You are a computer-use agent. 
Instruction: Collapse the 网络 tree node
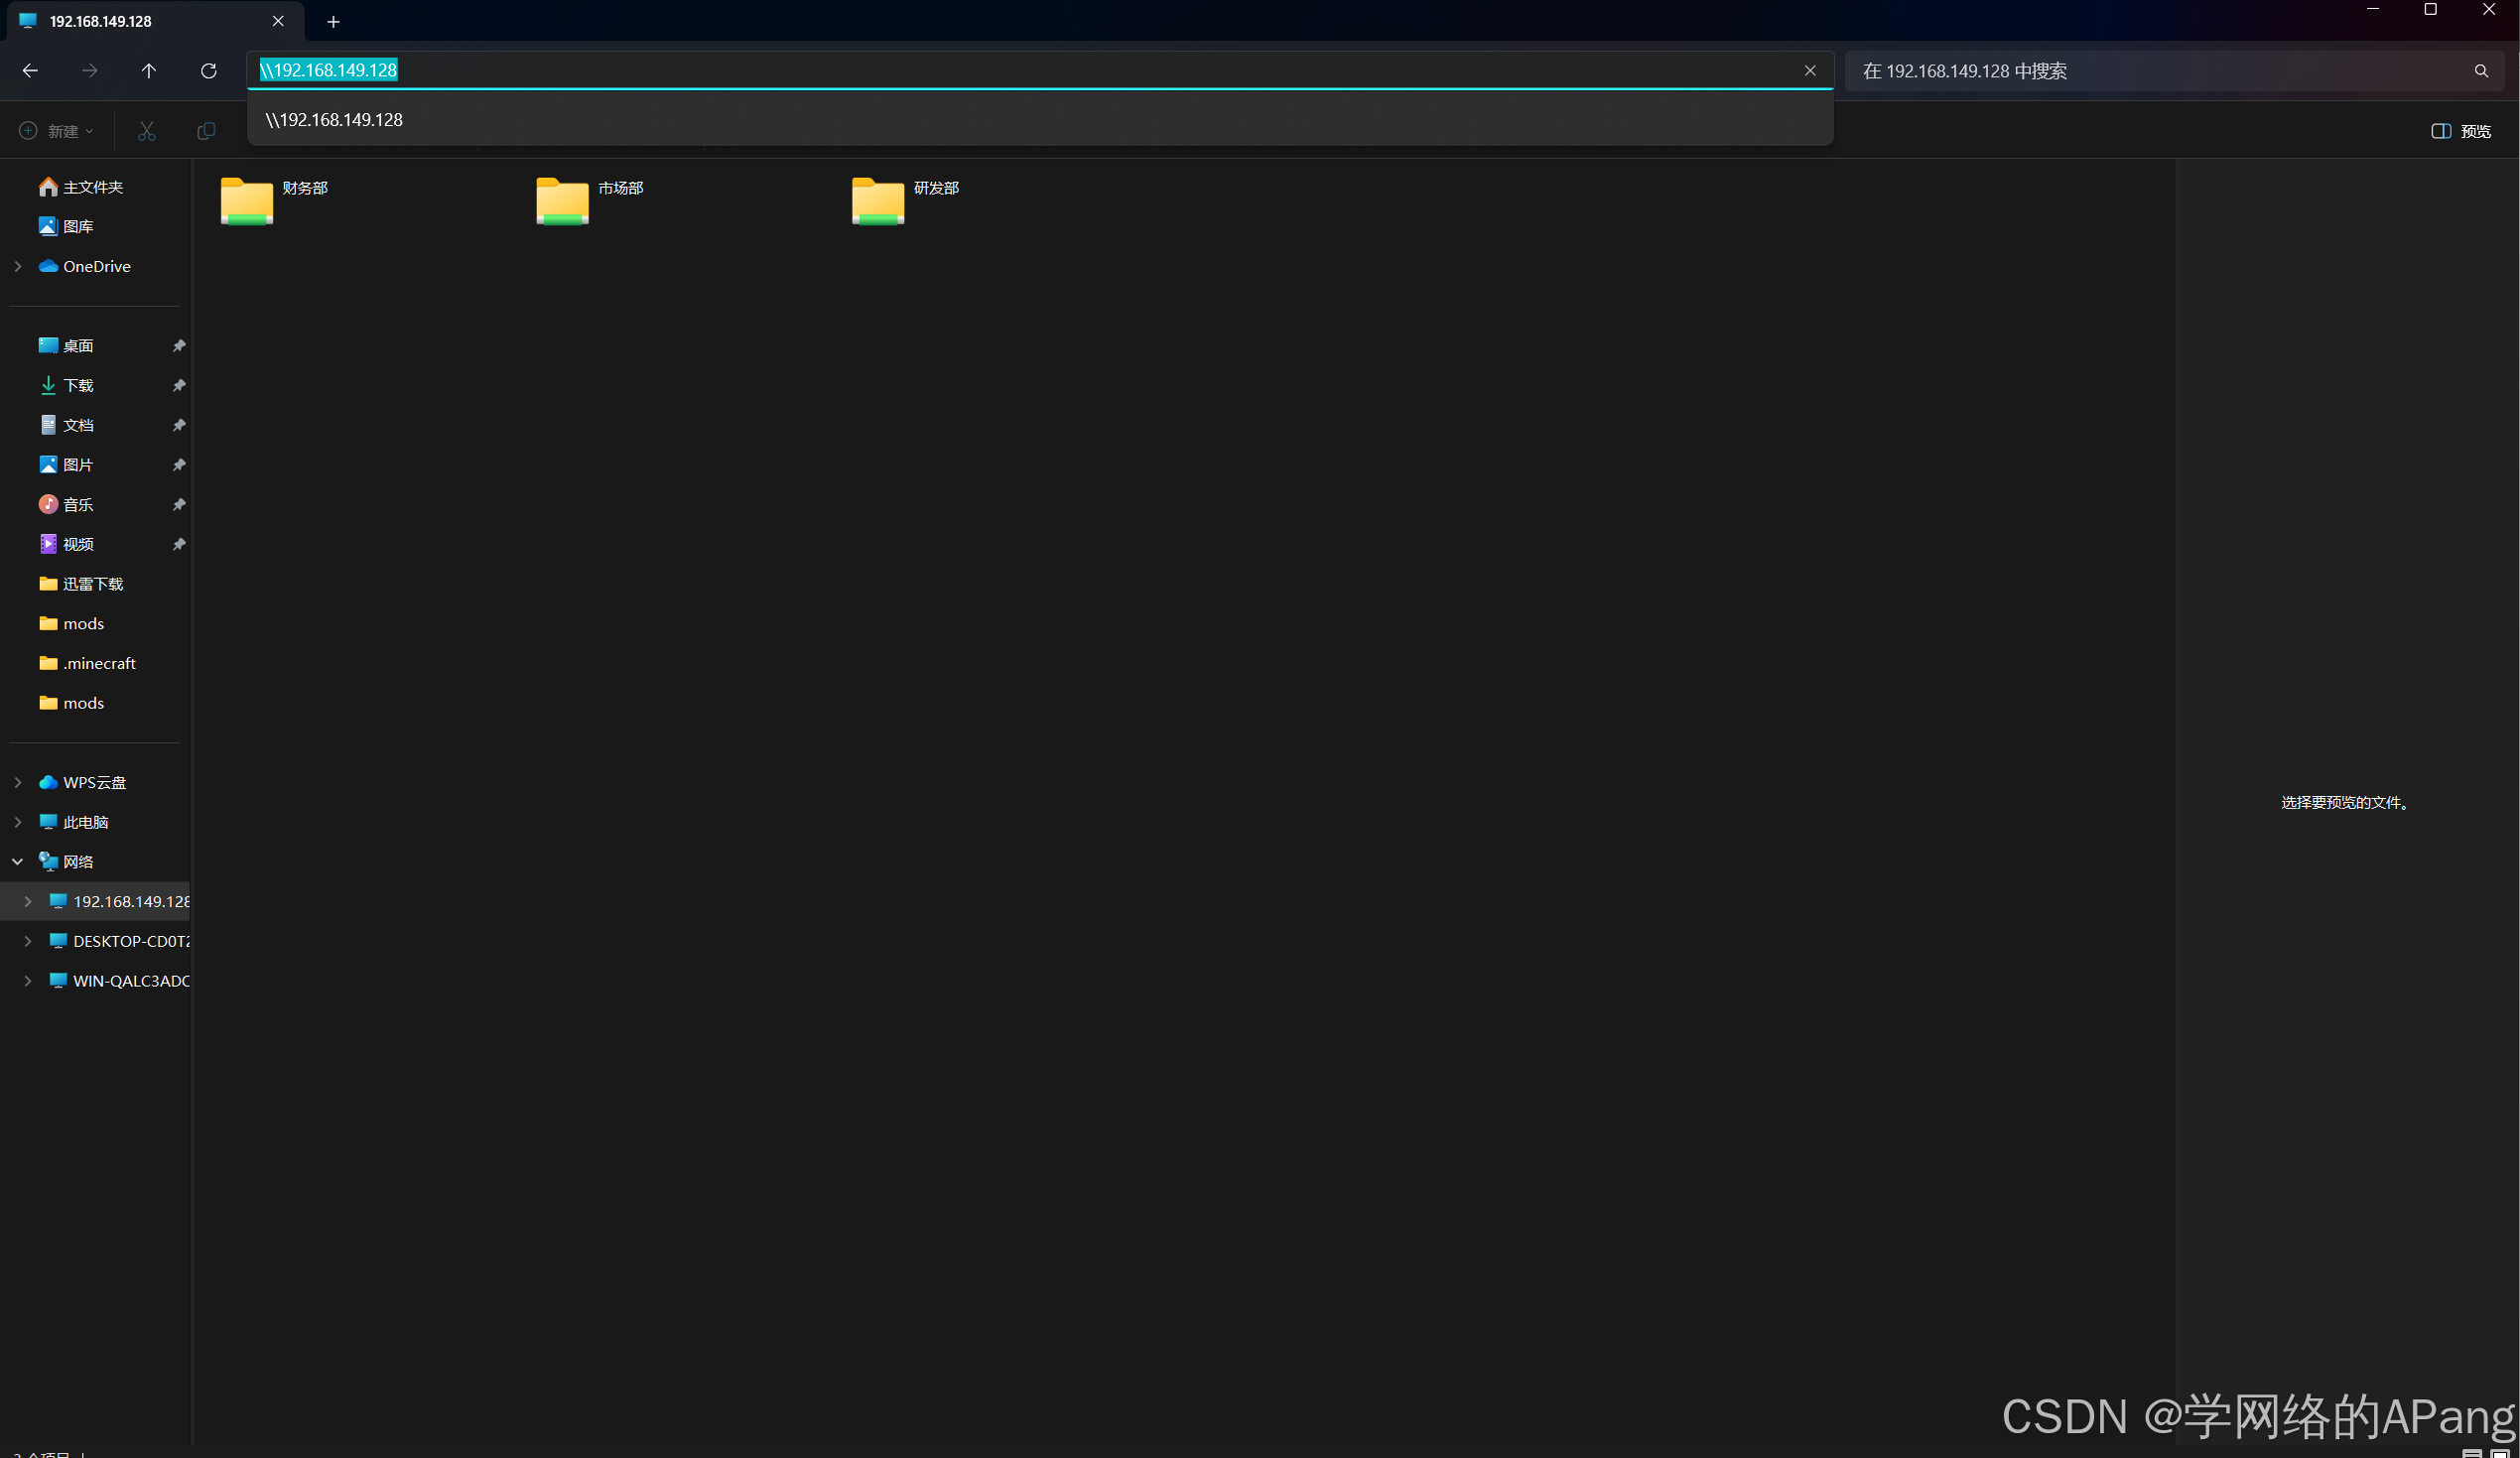[18, 861]
